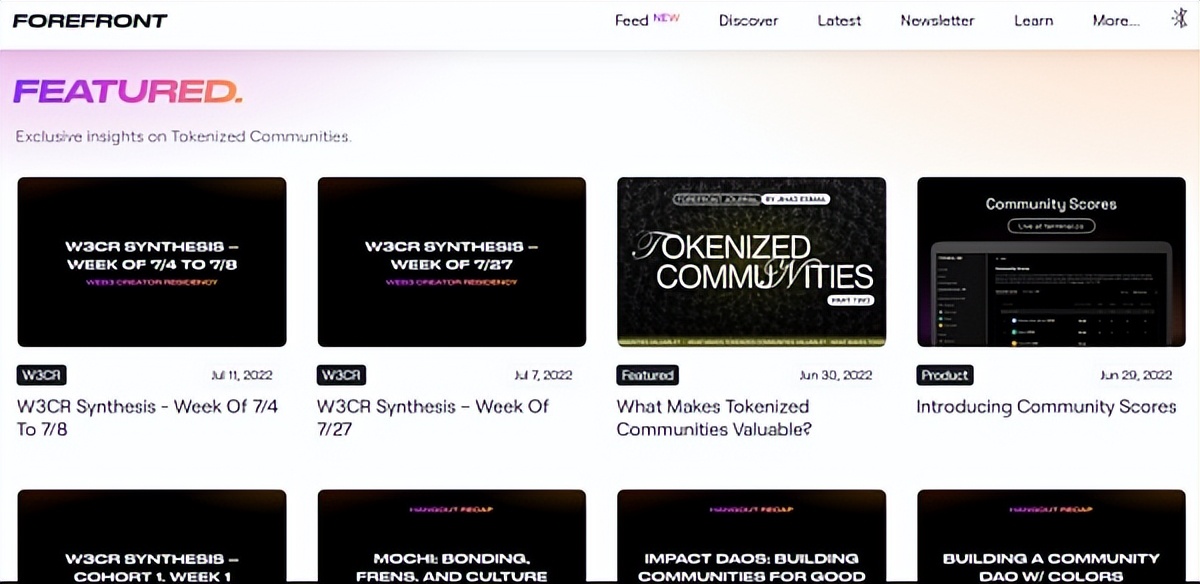Navigate to the Learn section
The image size is (1200, 584).
[1033, 21]
